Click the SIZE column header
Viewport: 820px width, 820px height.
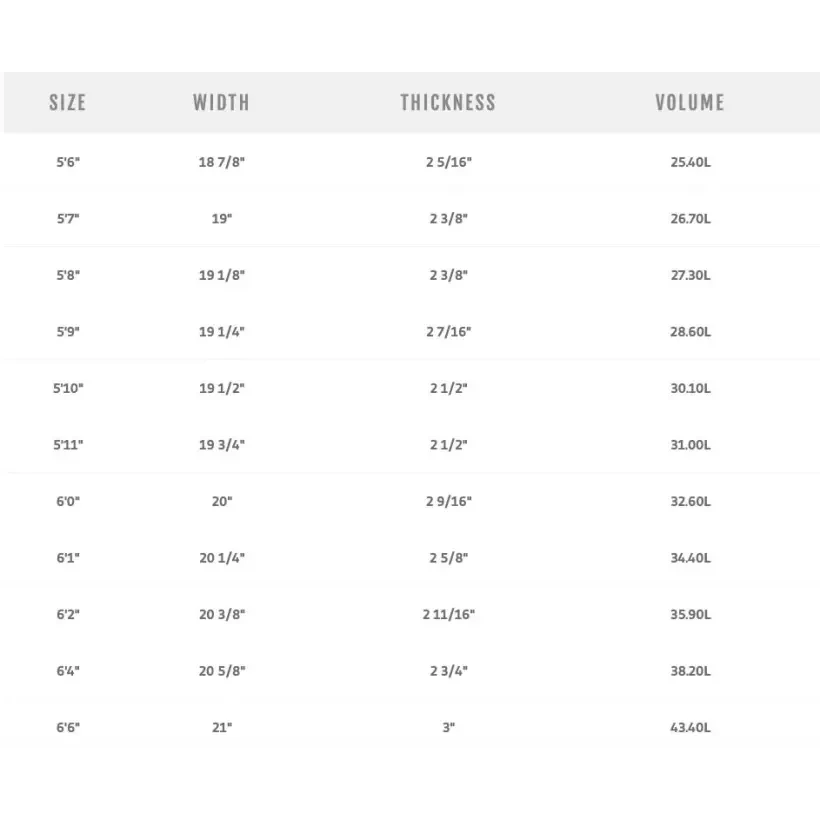tap(68, 102)
